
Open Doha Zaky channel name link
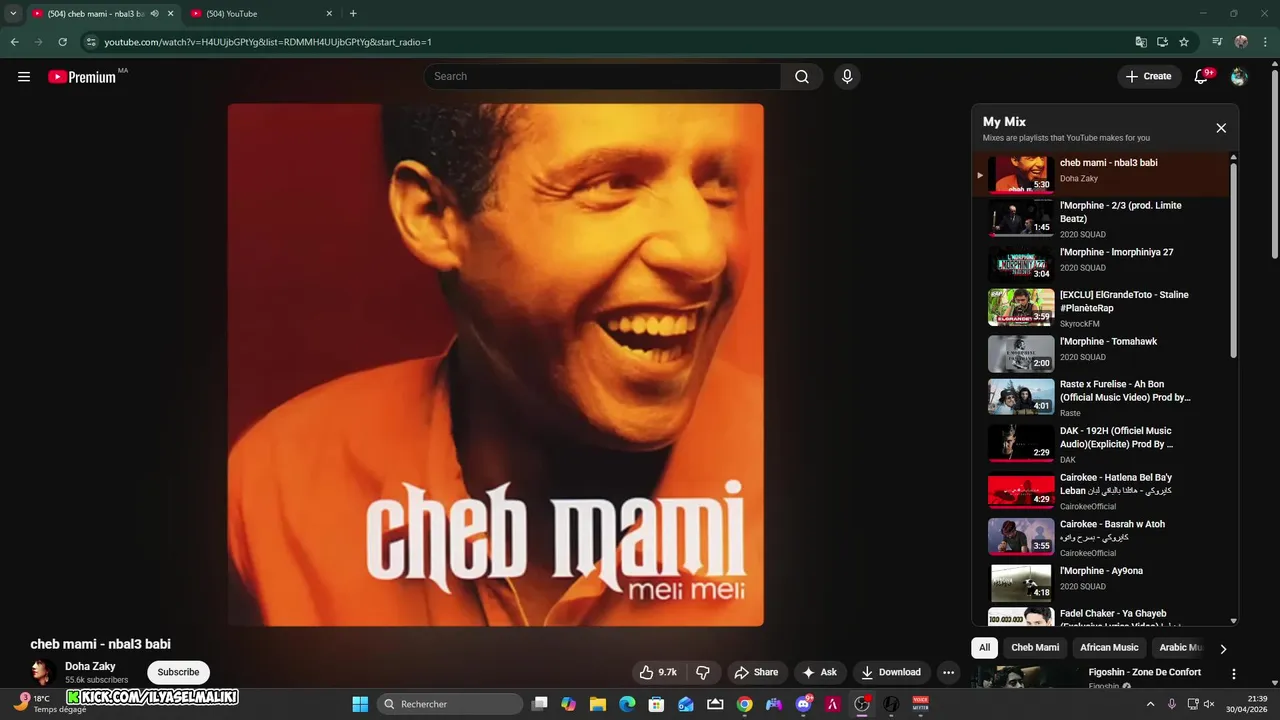90,666
